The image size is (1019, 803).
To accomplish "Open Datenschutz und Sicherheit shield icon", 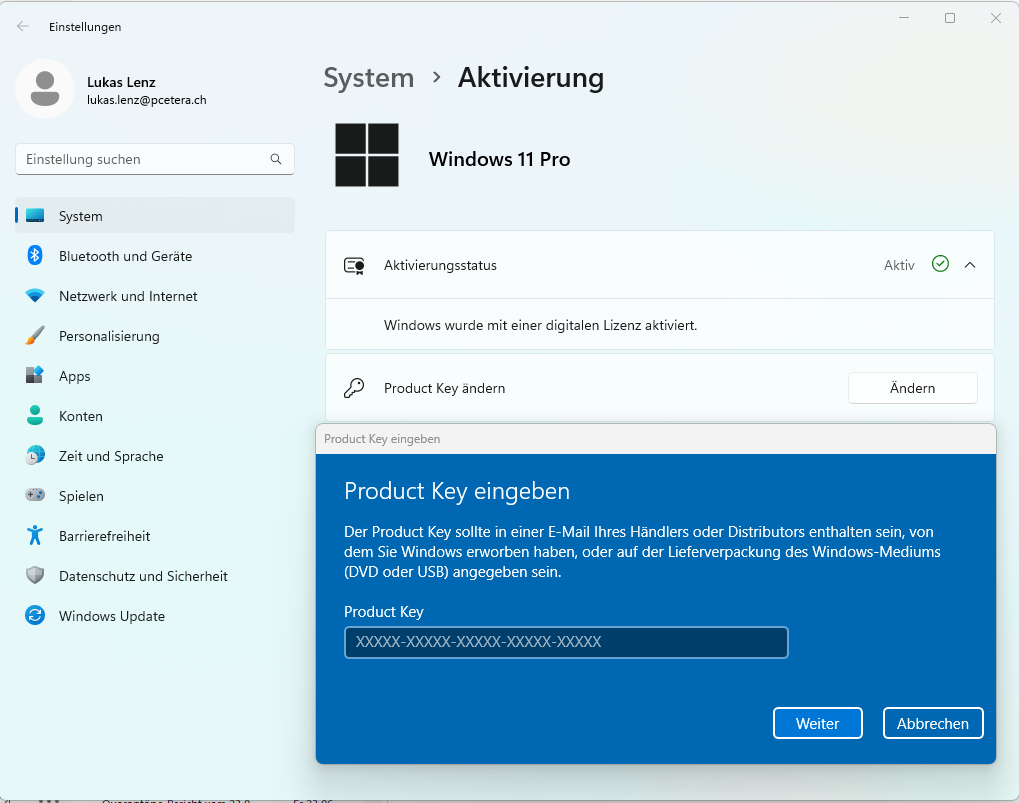I will coord(35,576).
